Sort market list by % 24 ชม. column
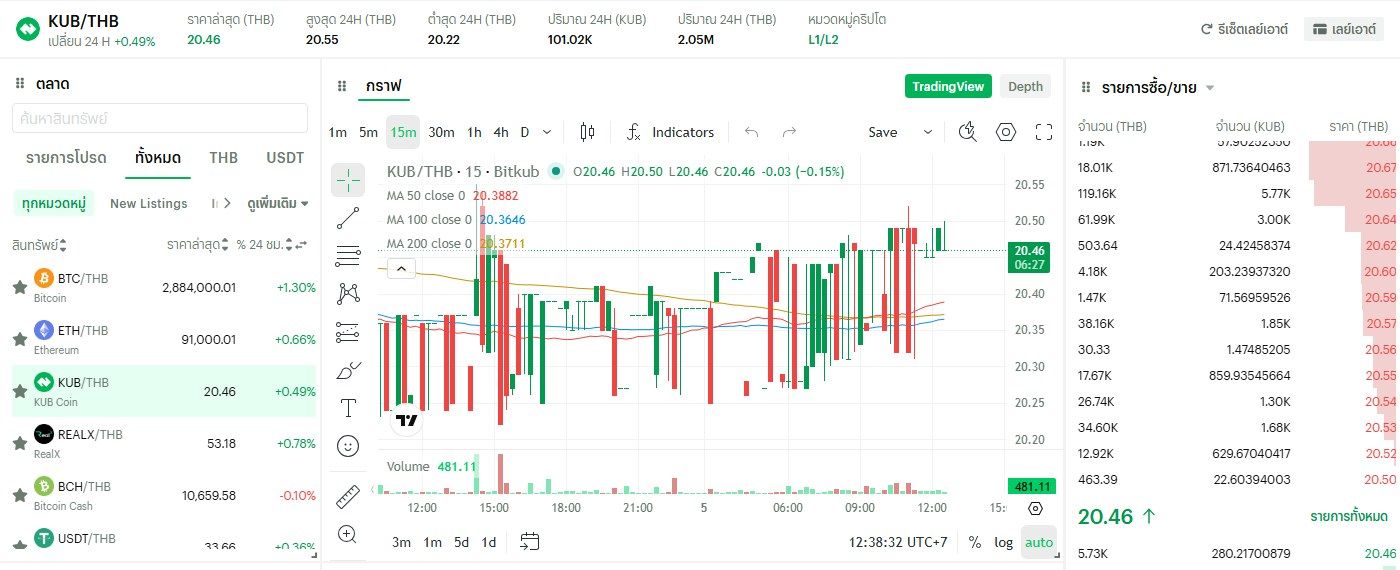 point(265,245)
